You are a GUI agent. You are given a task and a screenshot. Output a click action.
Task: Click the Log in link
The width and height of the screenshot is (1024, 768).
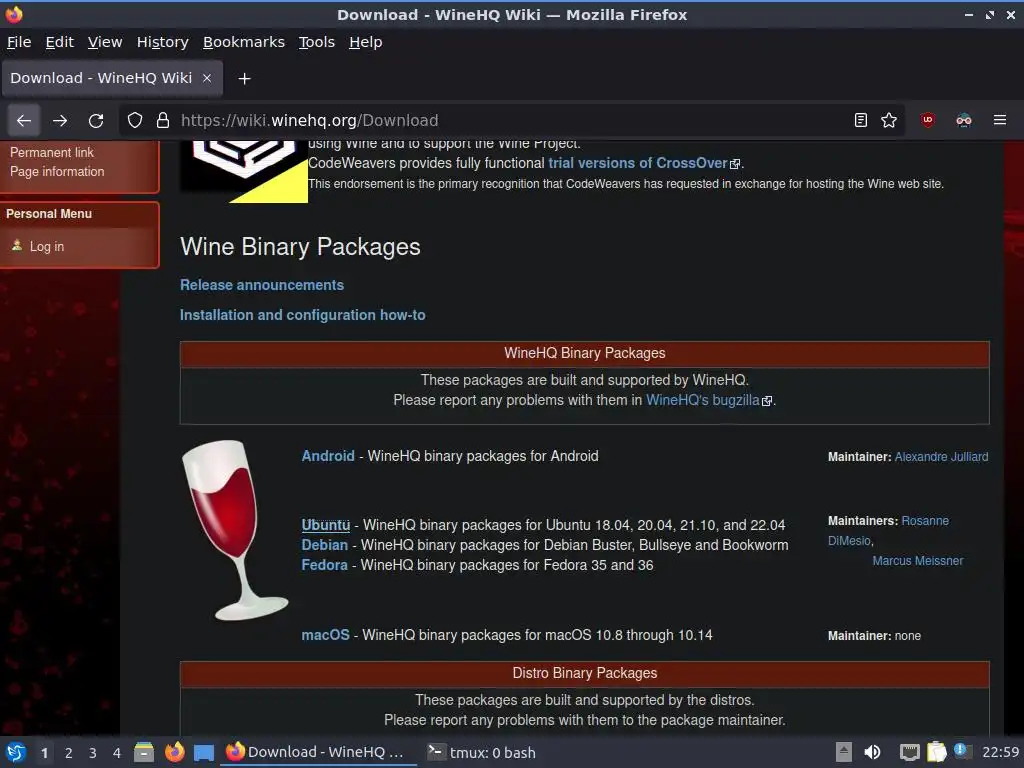coord(46,246)
